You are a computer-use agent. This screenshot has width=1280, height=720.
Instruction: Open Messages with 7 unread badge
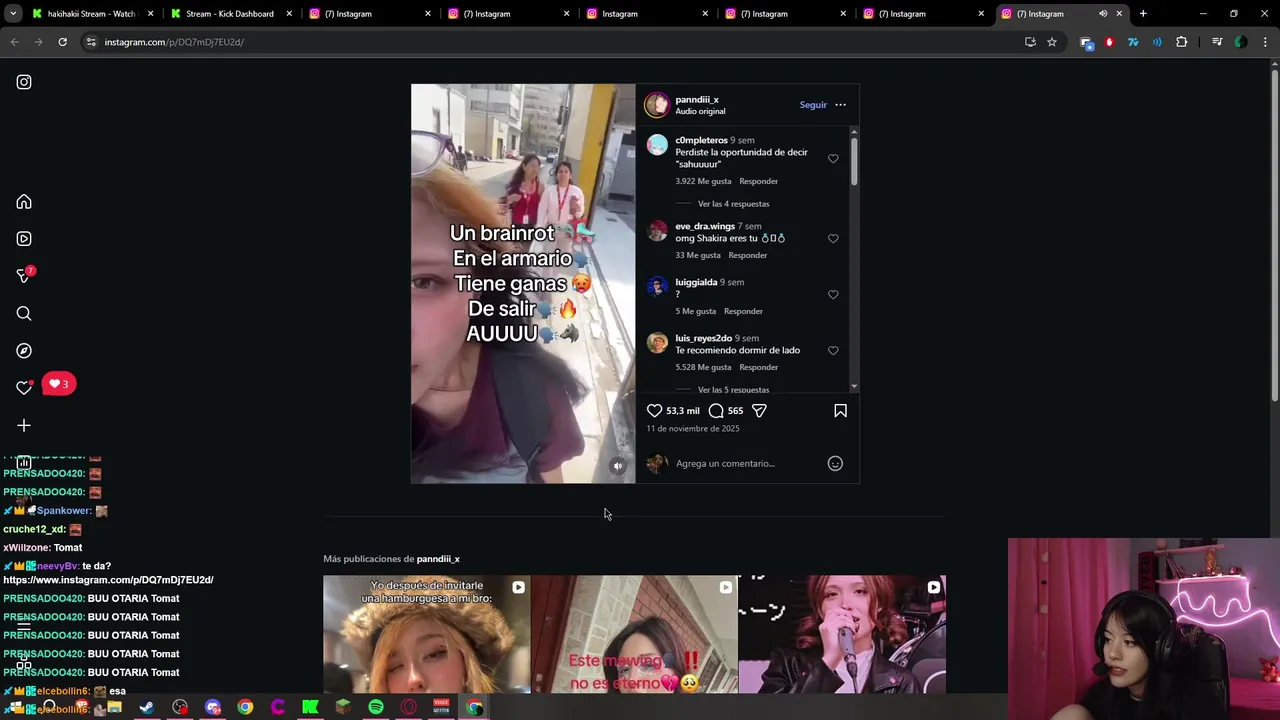pos(25,275)
